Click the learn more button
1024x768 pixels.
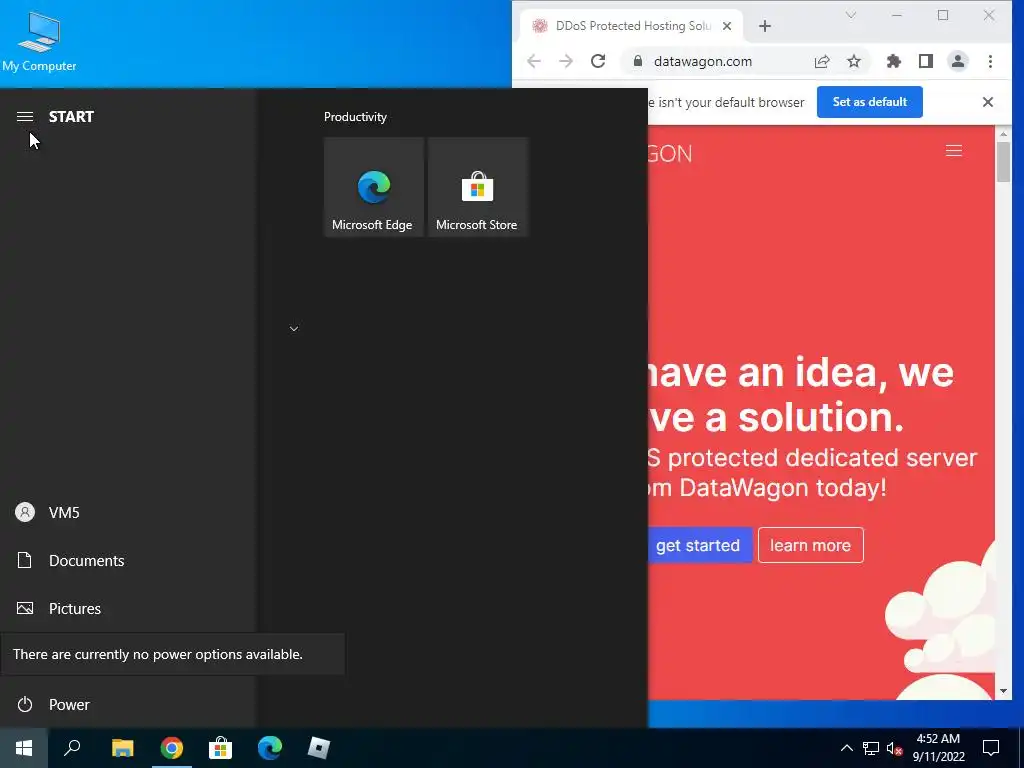point(810,545)
